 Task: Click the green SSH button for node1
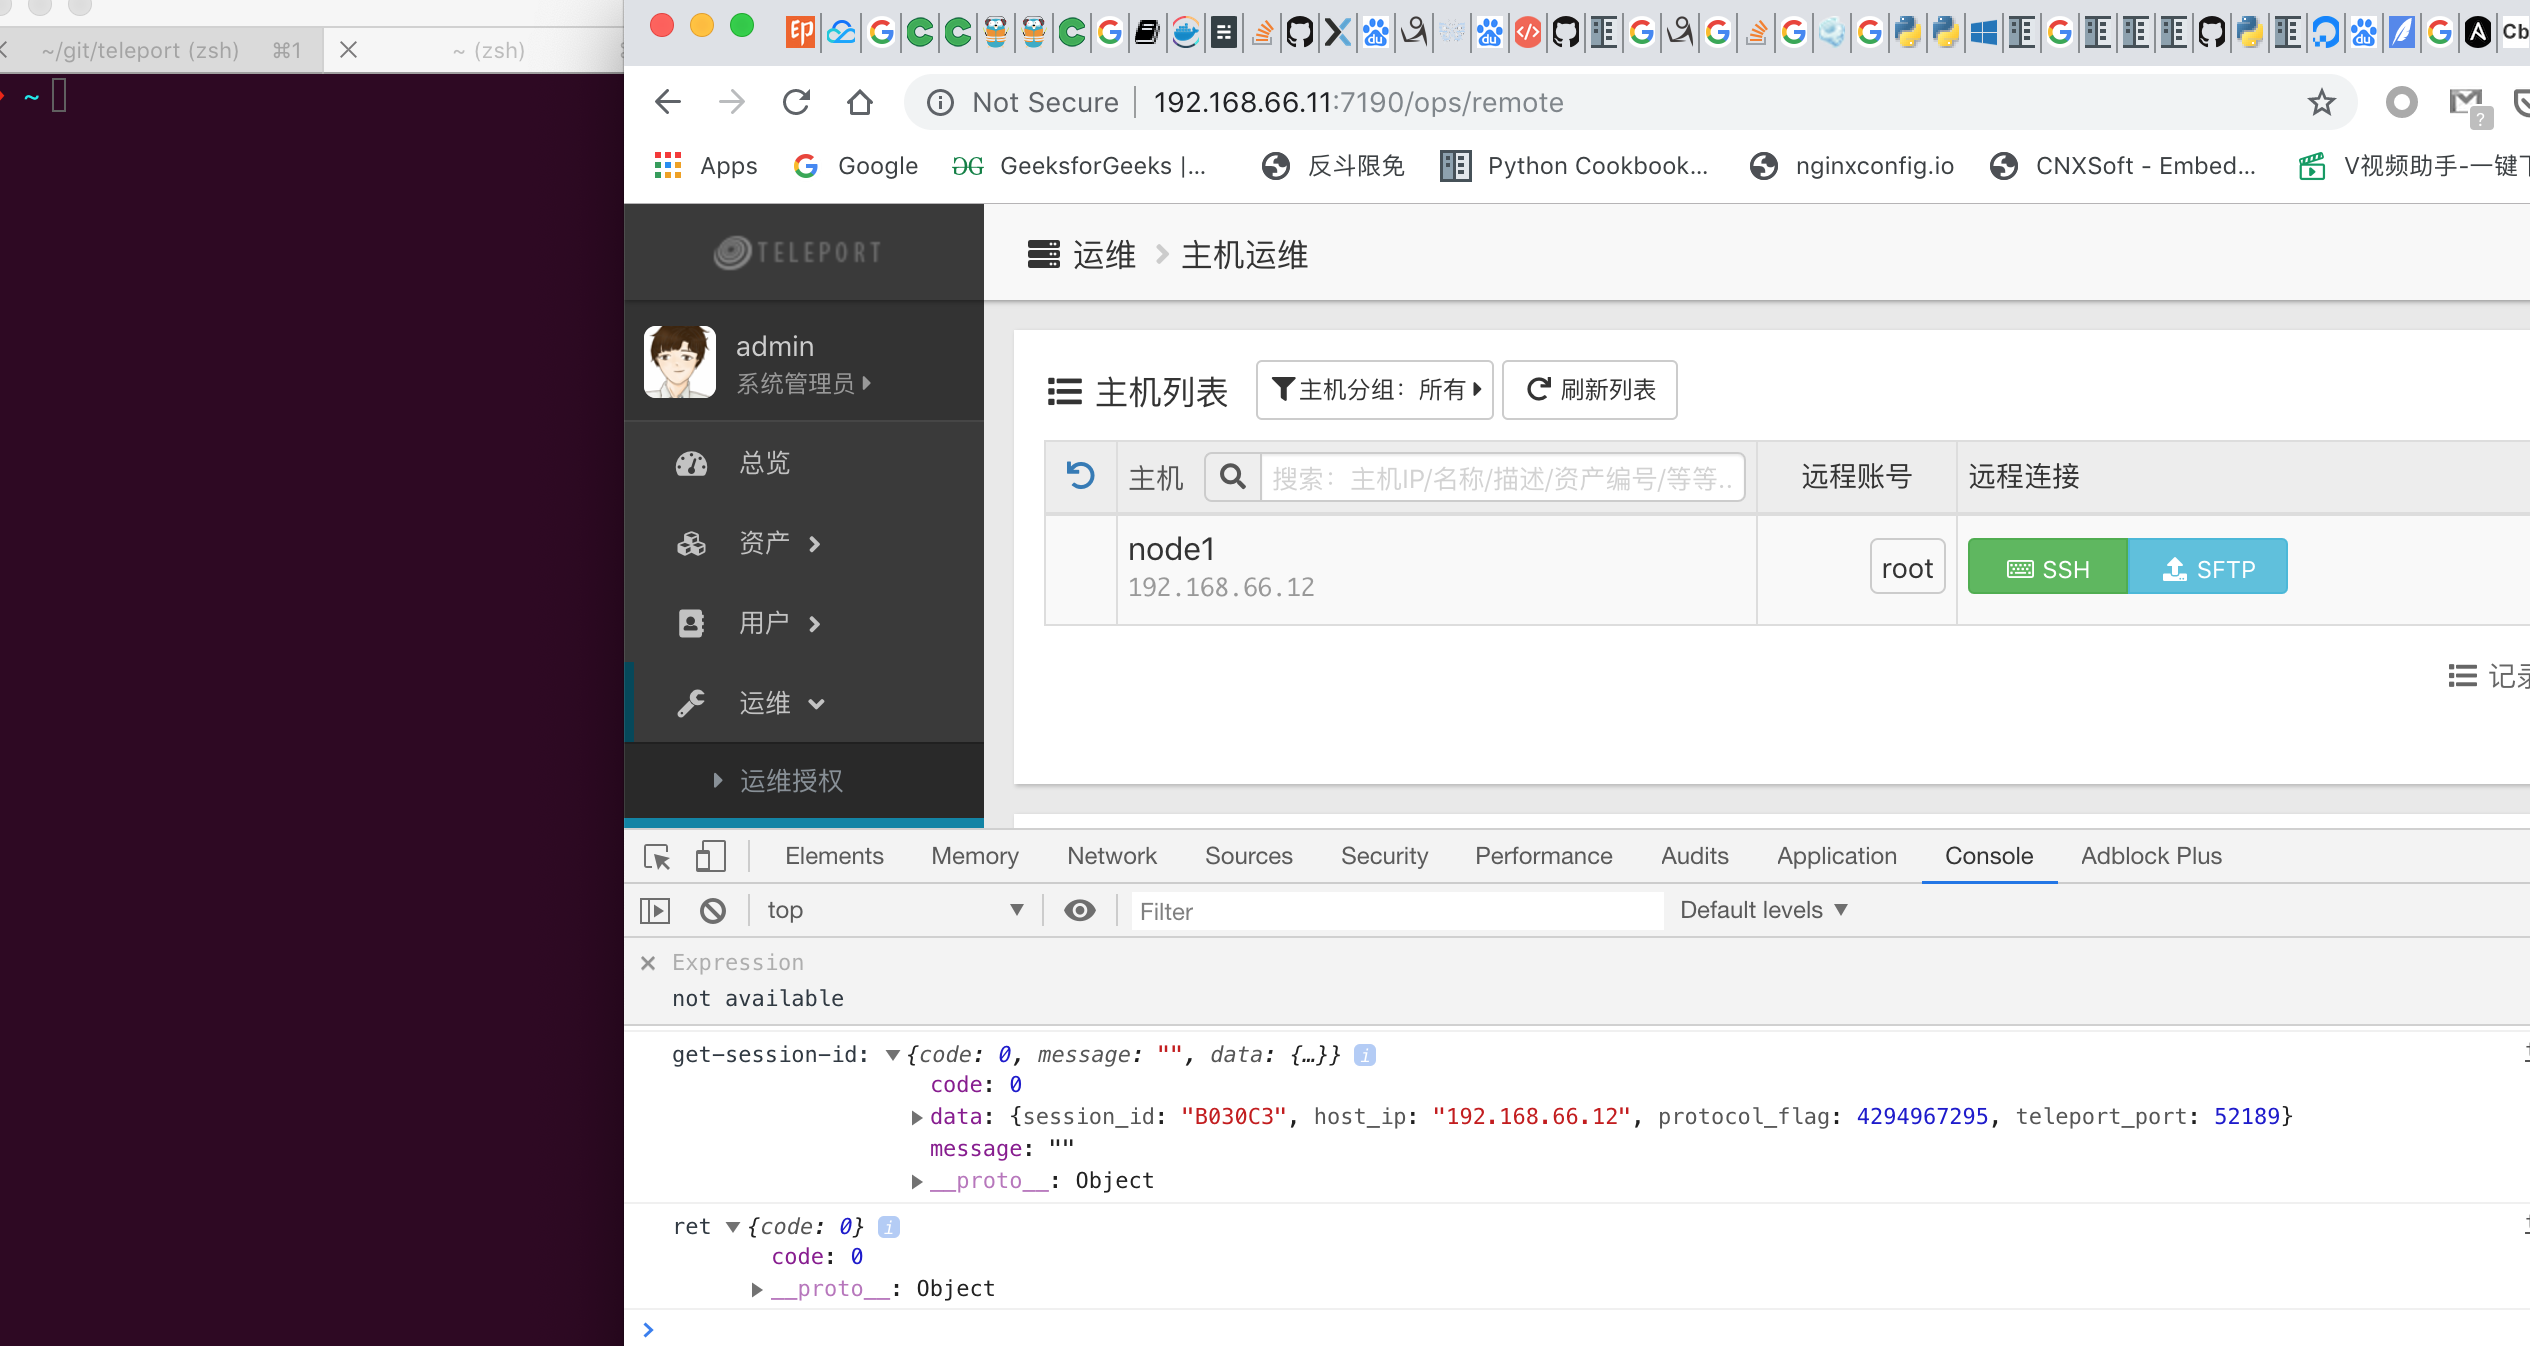click(x=2046, y=566)
